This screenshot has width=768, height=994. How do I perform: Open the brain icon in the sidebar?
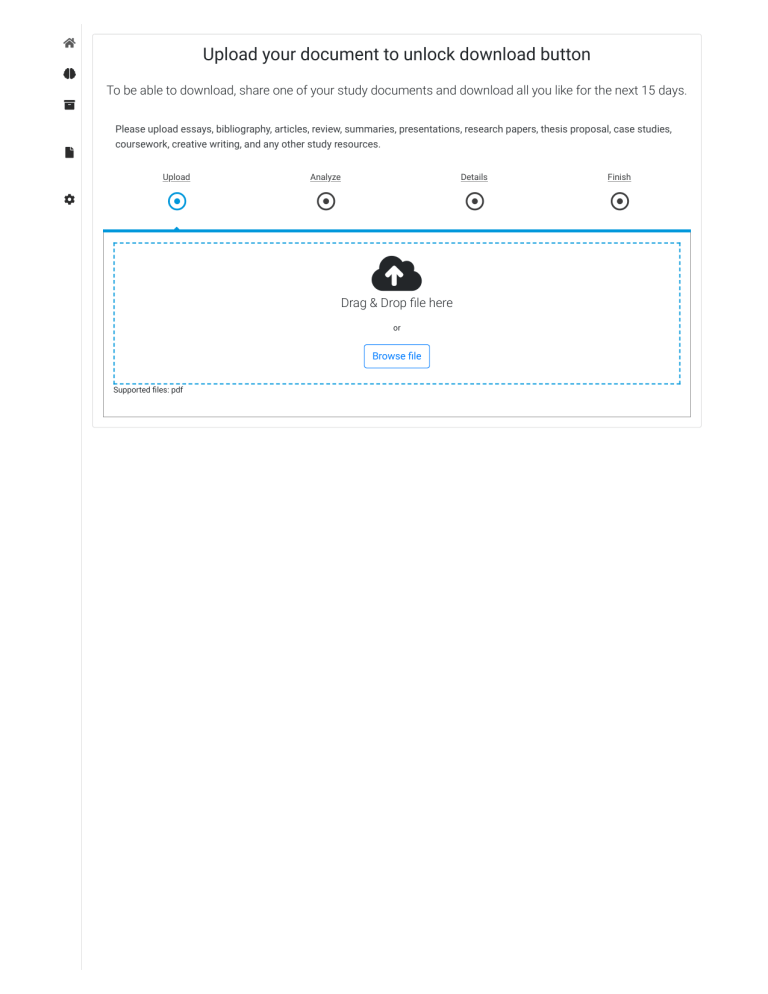[69, 74]
